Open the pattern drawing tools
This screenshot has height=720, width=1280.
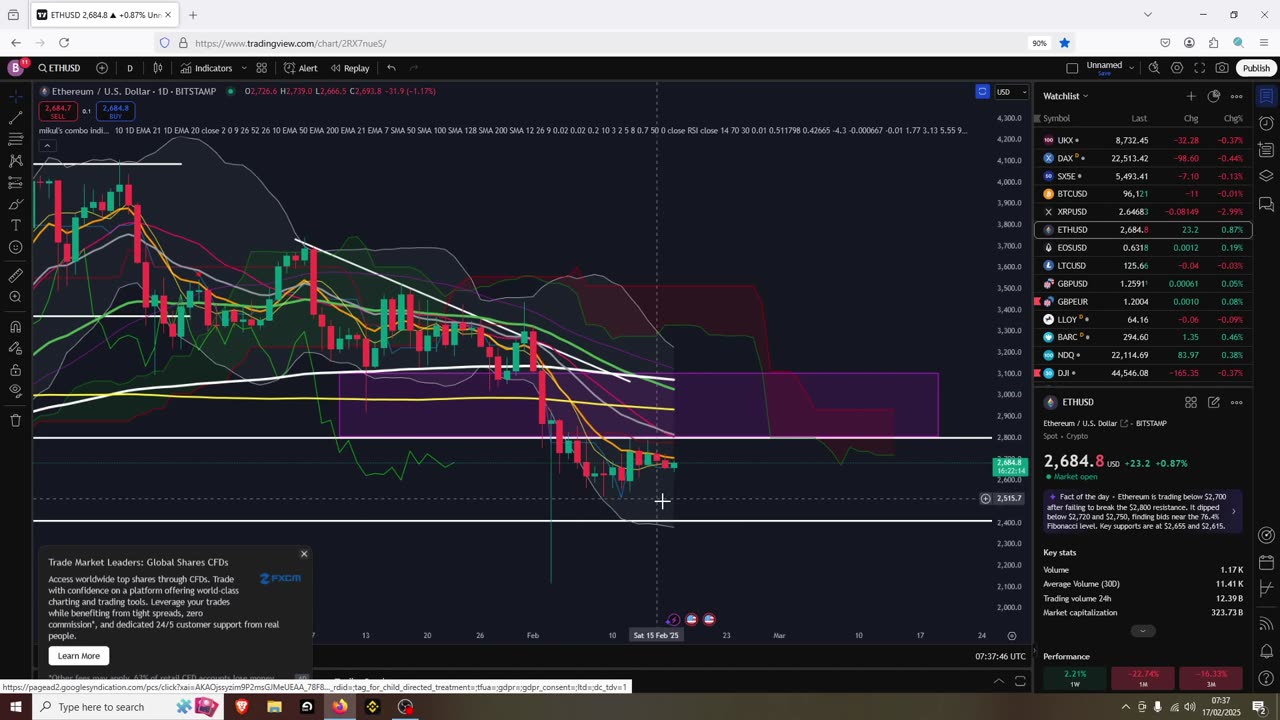pyautogui.click(x=15, y=161)
